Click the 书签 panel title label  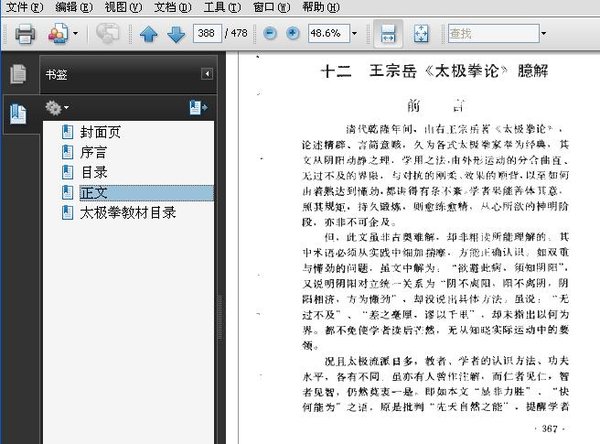coord(57,74)
